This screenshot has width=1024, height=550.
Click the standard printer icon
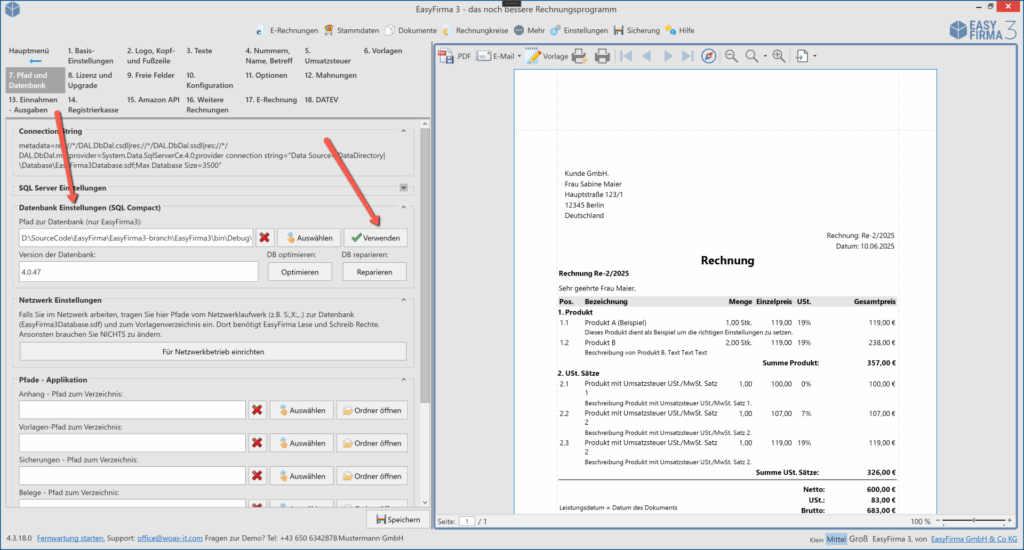pyautogui.click(x=602, y=56)
